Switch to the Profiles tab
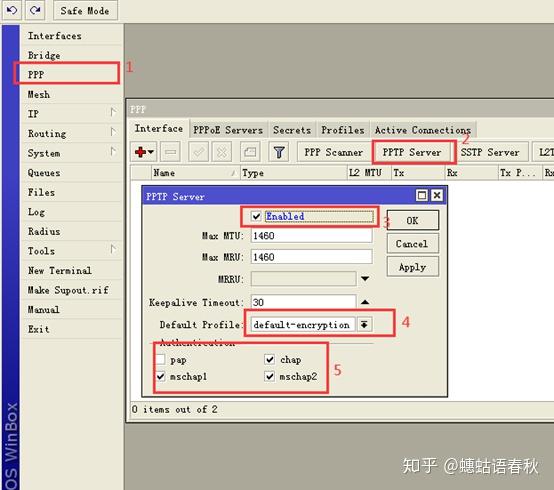 (x=343, y=130)
